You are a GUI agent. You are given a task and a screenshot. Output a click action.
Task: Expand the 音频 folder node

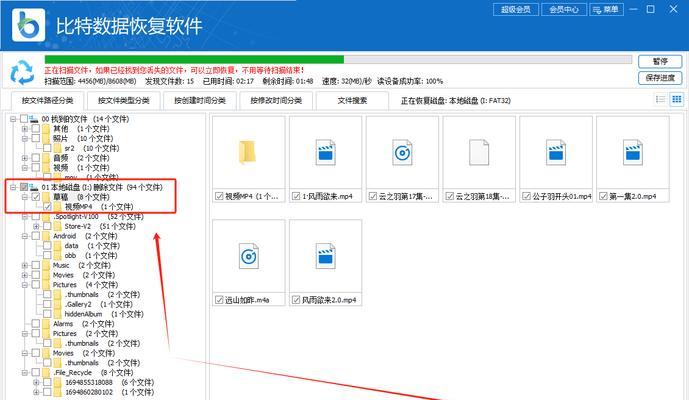(x=25, y=158)
